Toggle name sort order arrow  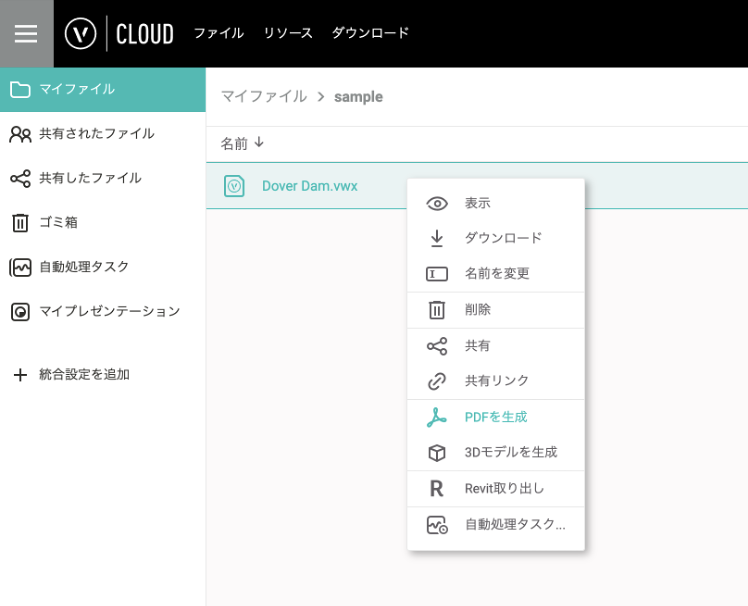259,143
